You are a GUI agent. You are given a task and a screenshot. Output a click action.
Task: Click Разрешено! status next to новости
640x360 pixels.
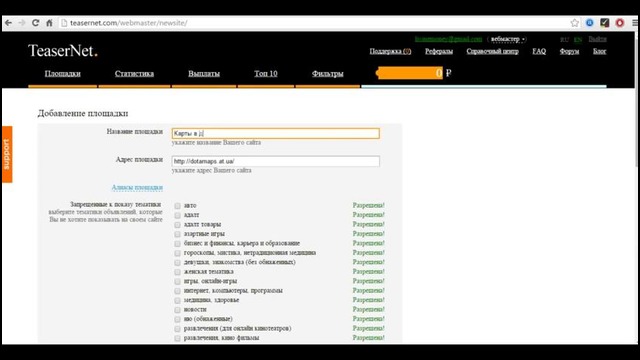tap(369, 309)
